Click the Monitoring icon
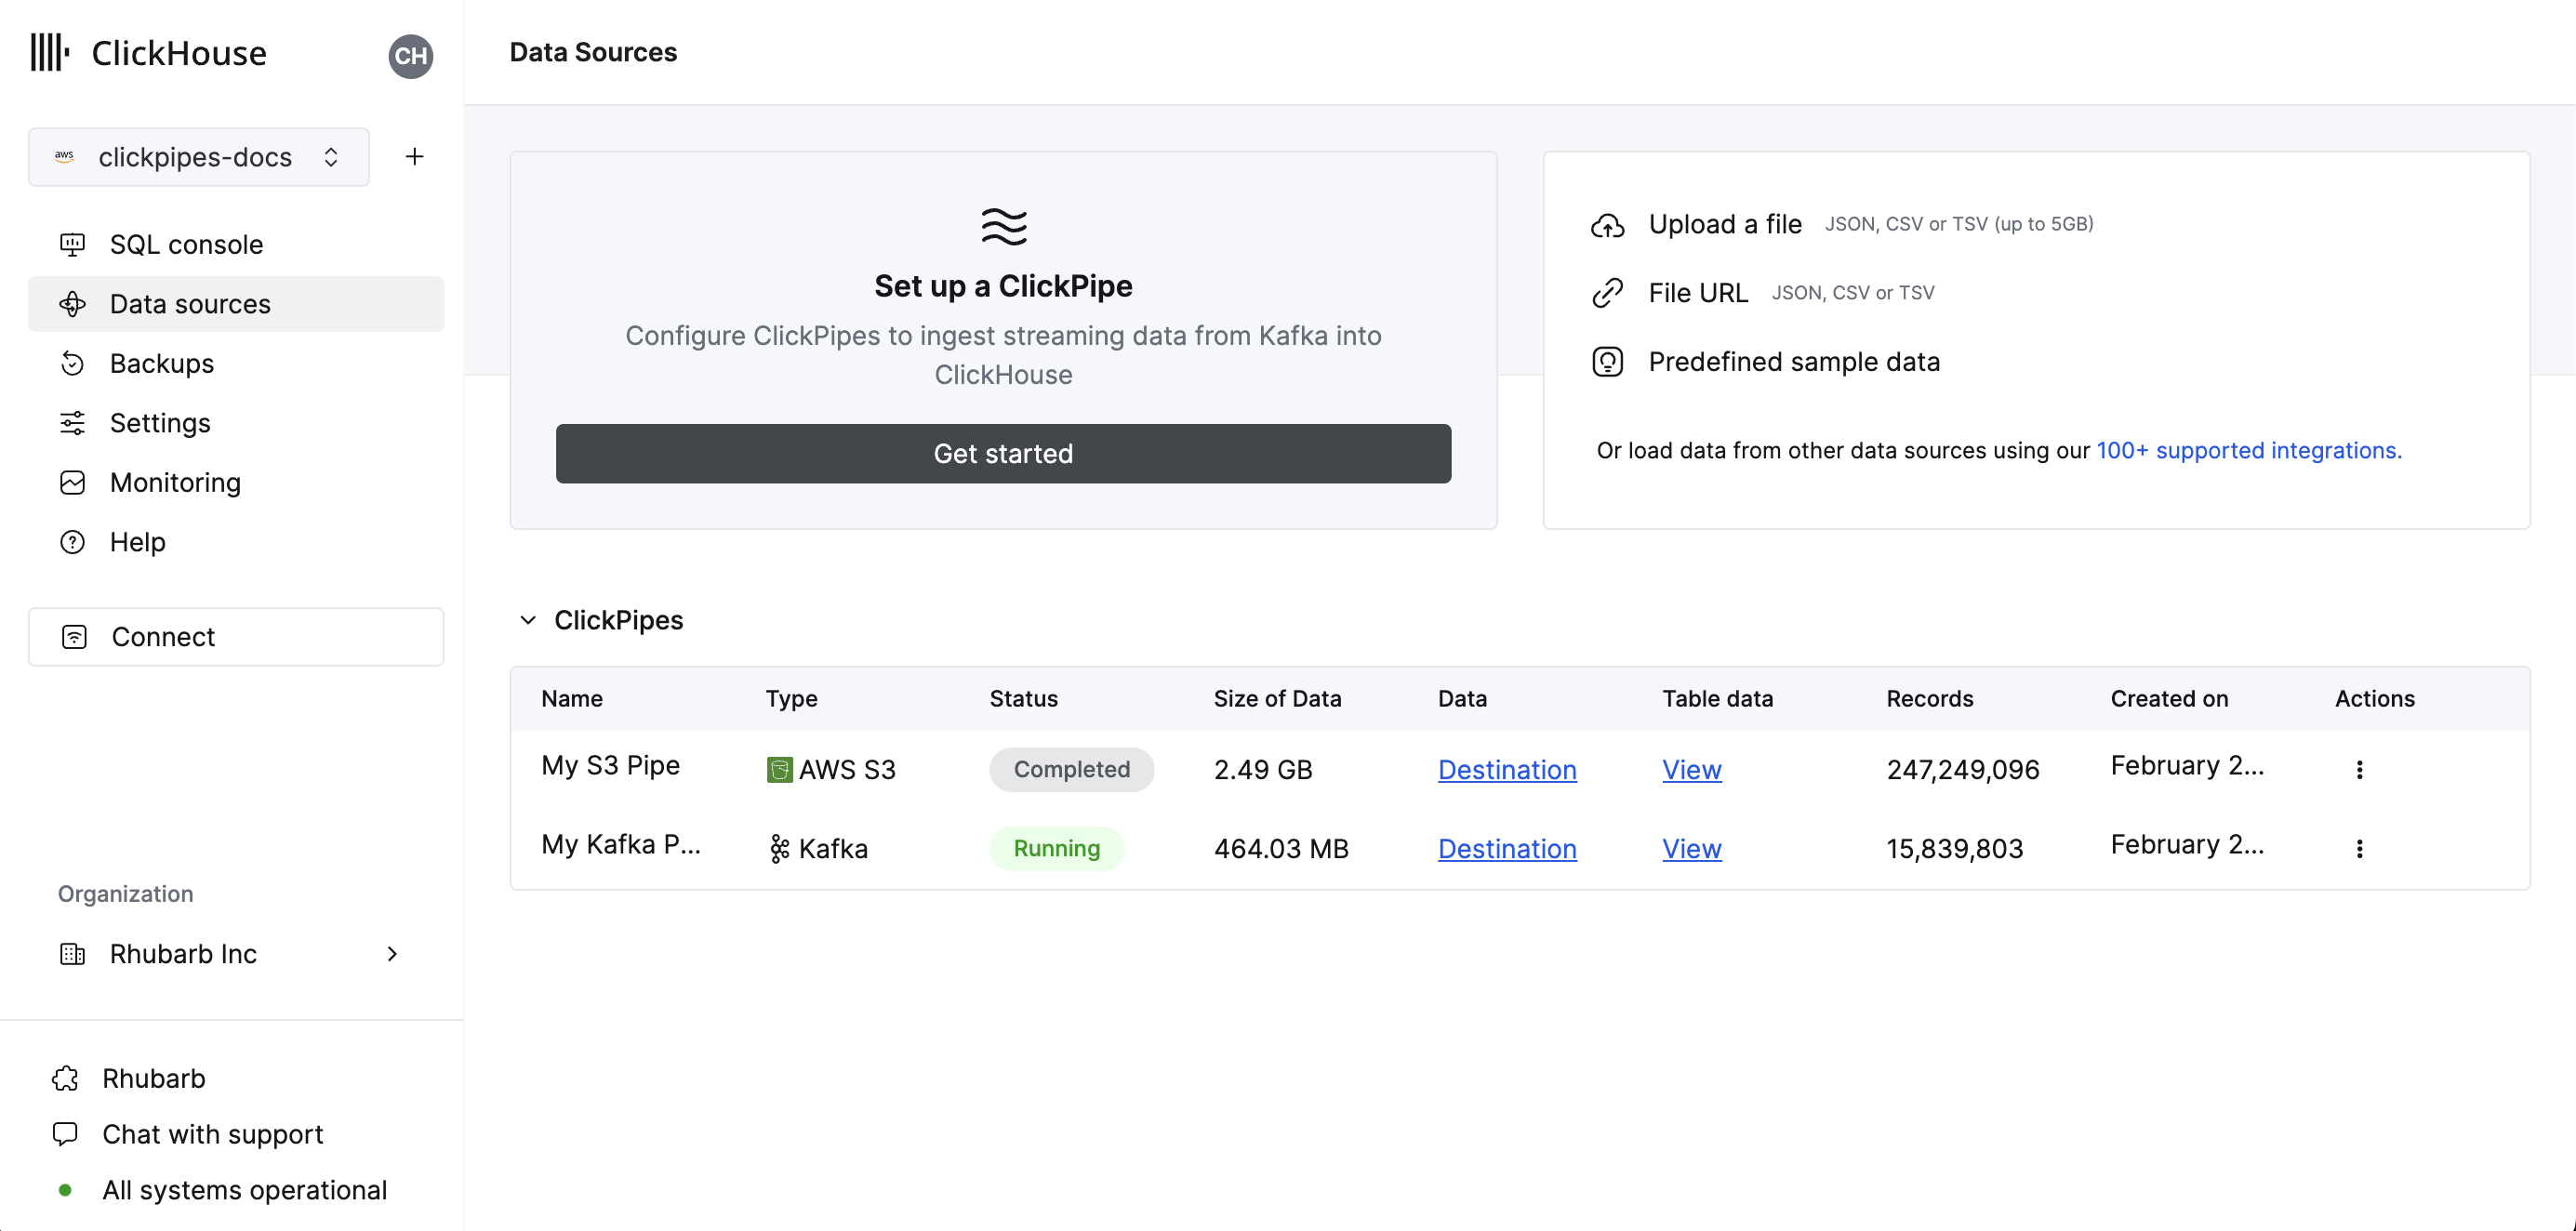Screen dimensions: 2576x1231 (x=73, y=482)
